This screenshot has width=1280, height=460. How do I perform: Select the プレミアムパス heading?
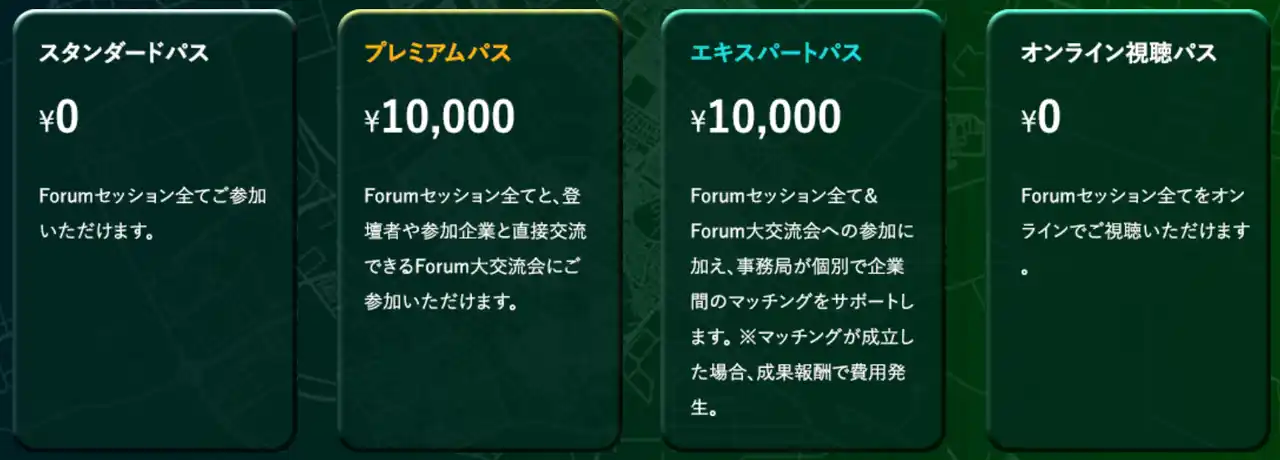(438, 54)
